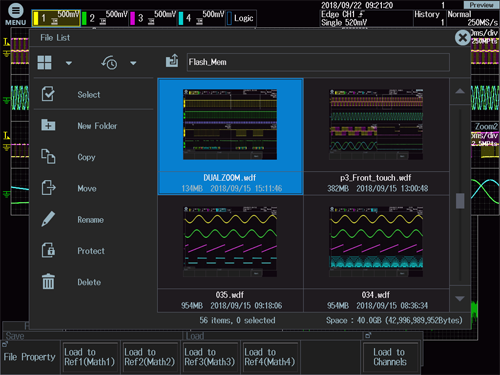This screenshot has height=375, width=500.
Task: Click the 035.wdf file name
Action: [x=230, y=295]
